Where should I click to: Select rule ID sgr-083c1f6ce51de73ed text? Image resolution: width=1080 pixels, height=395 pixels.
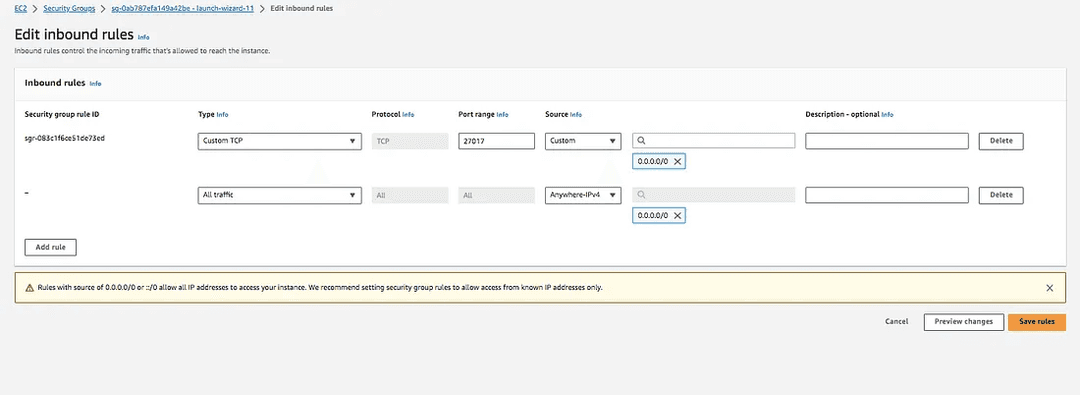pos(65,138)
